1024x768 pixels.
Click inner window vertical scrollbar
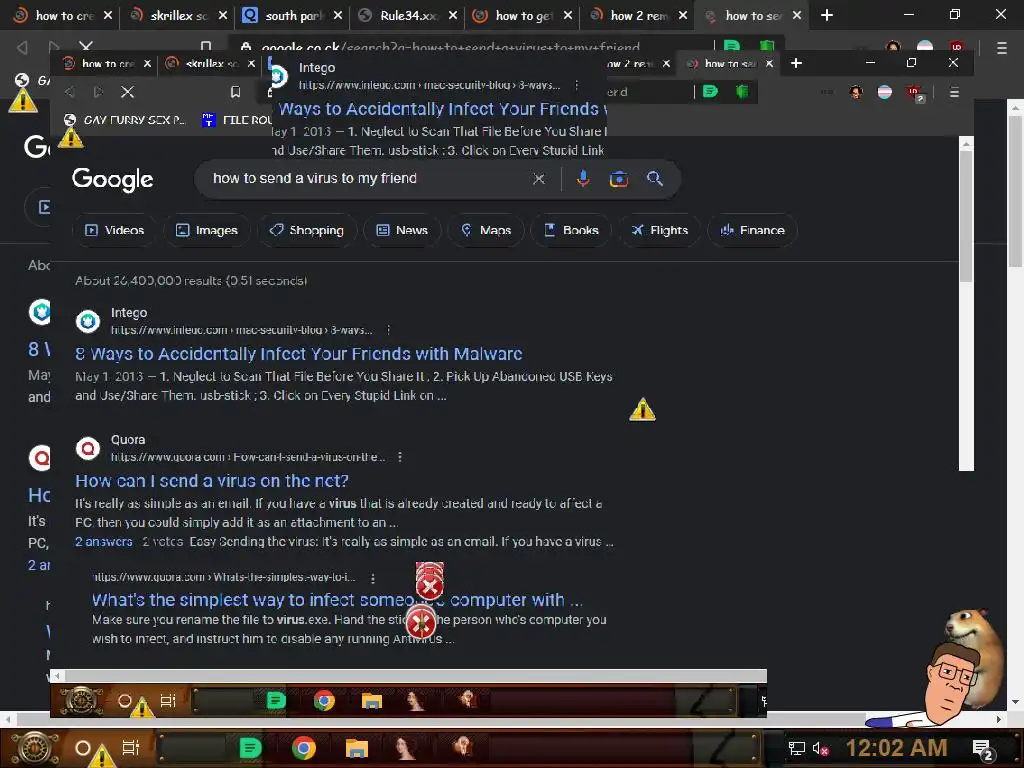pos(967,304)
